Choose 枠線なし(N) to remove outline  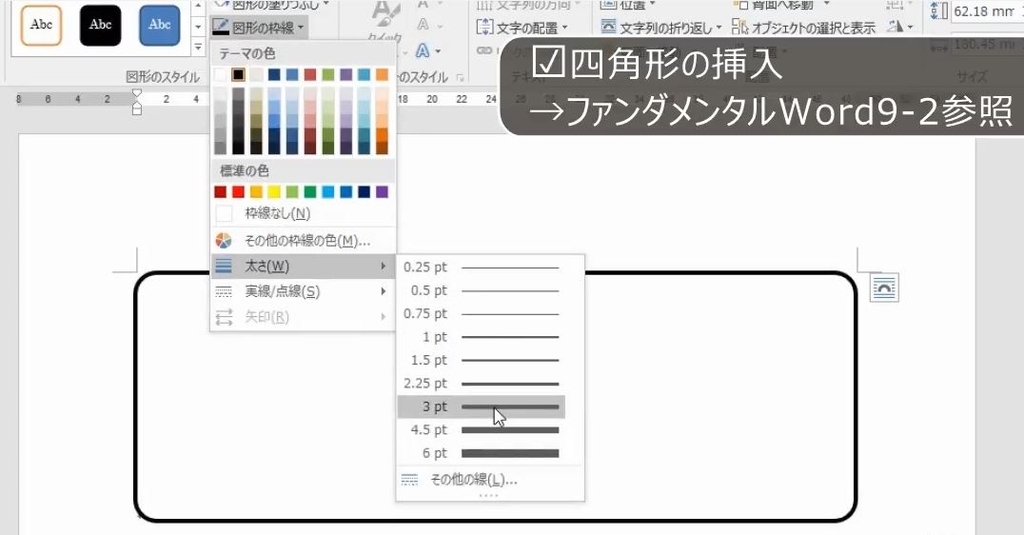click(x=303, y=214)
